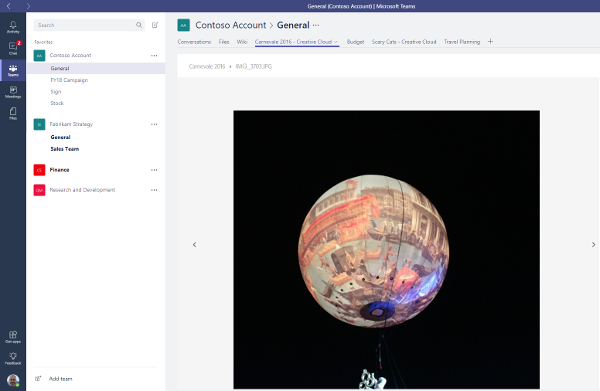The height and width of the screenshot is (391, 600).
Task: Go to next image with right arrow
Action: tap(593, 244)
